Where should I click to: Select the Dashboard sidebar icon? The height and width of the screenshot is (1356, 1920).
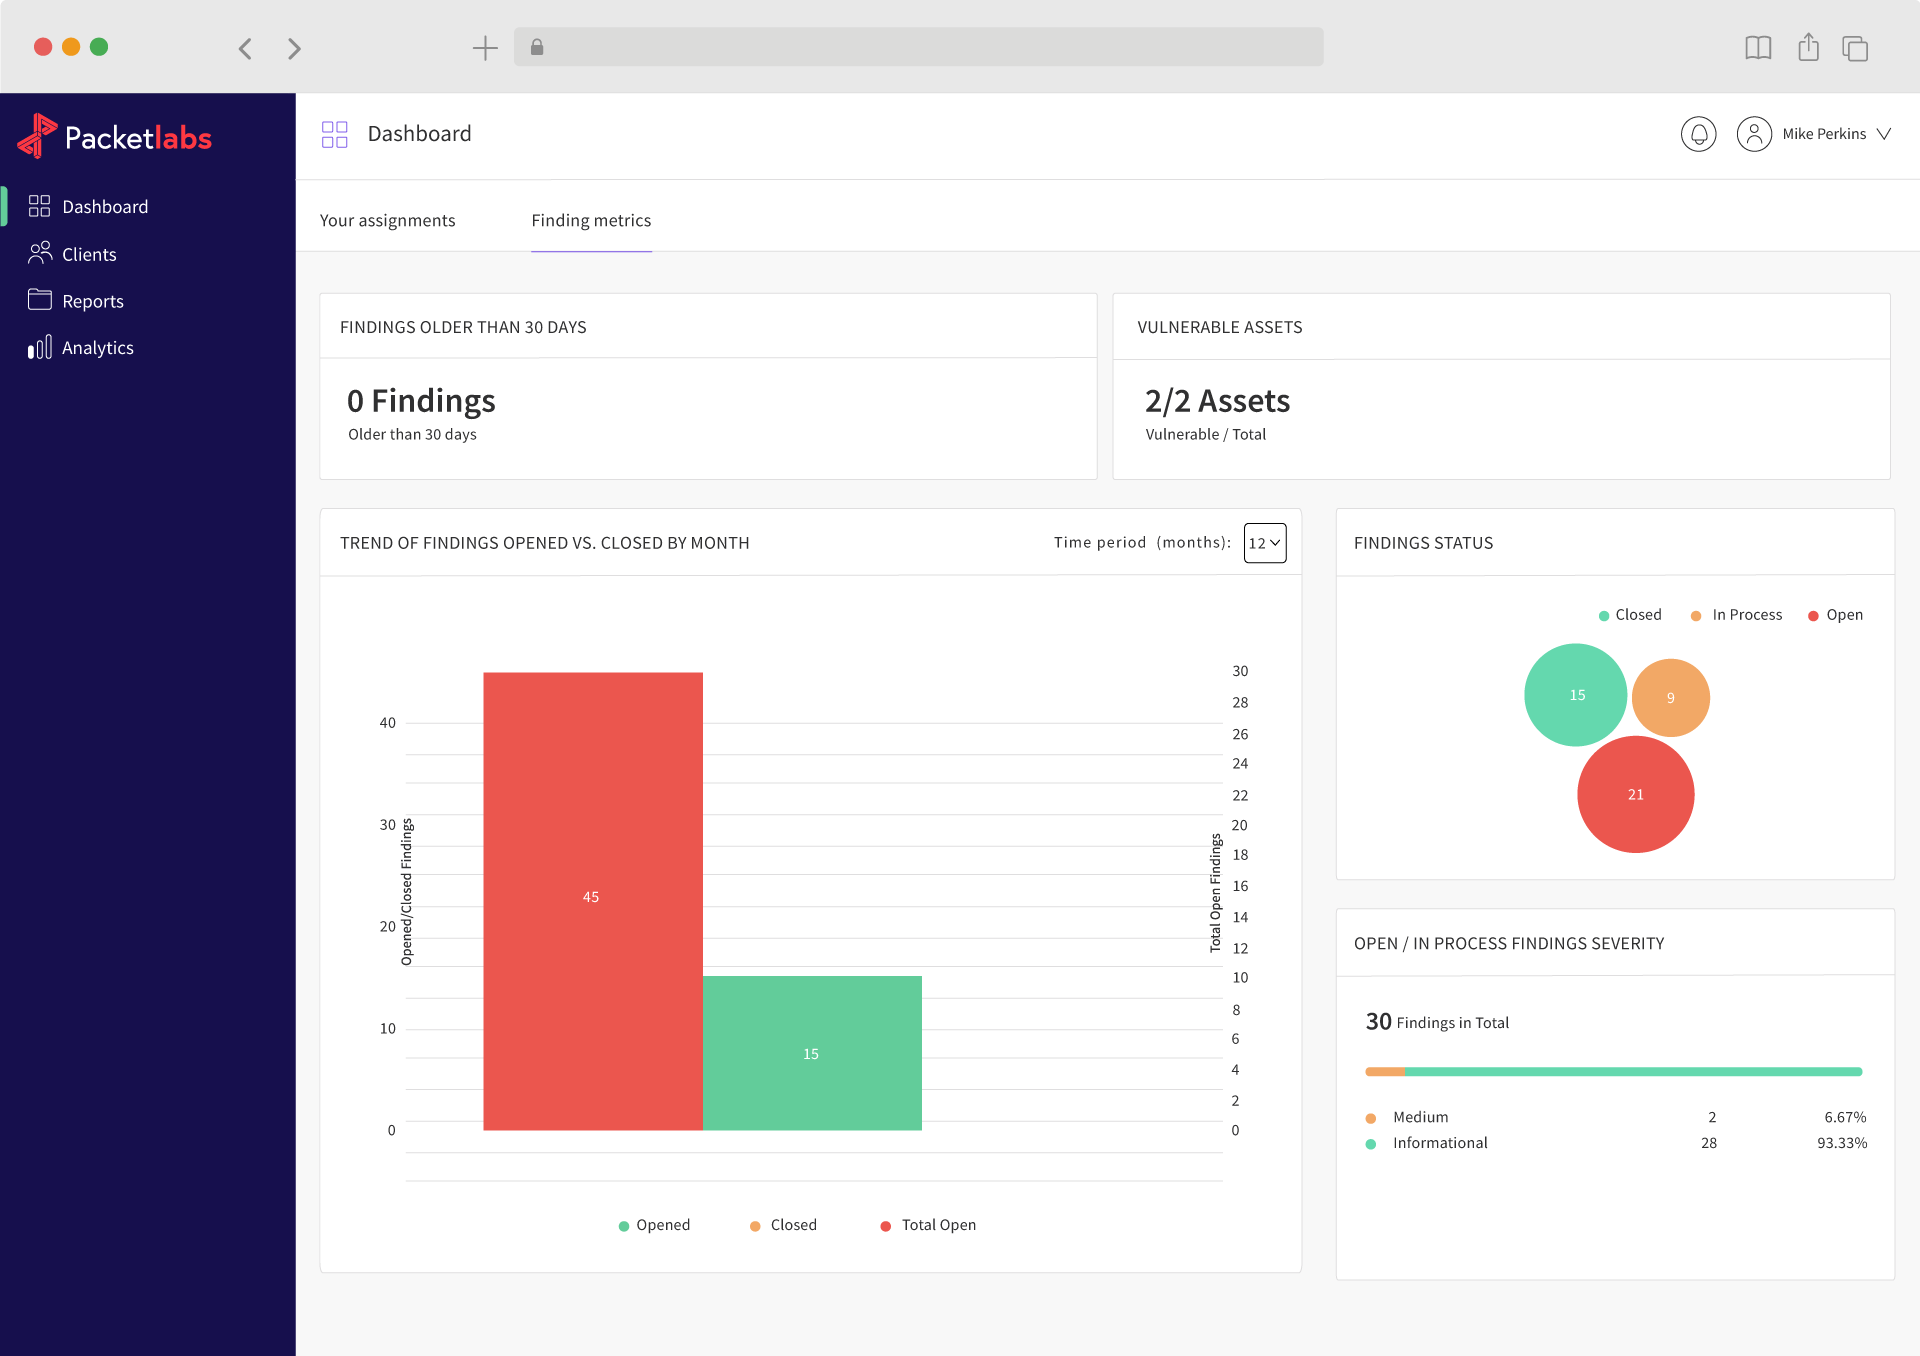pos(40,206)
